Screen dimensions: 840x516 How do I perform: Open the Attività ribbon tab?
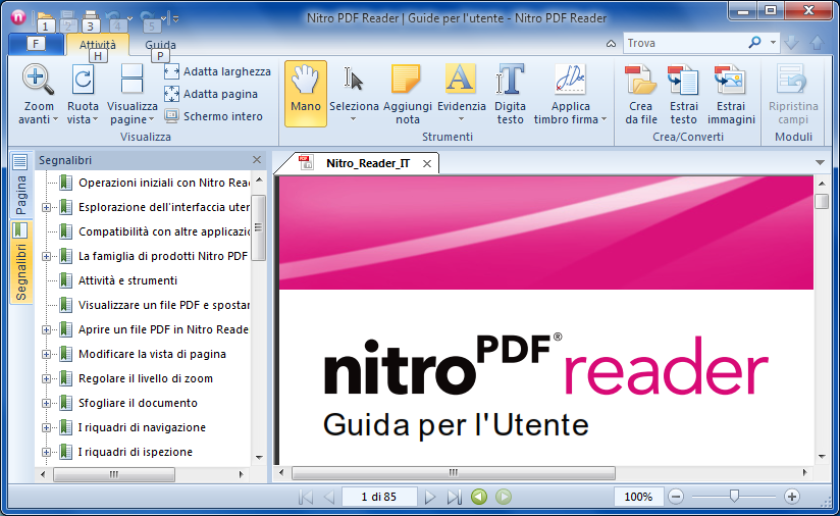click(x=98, y=44)
